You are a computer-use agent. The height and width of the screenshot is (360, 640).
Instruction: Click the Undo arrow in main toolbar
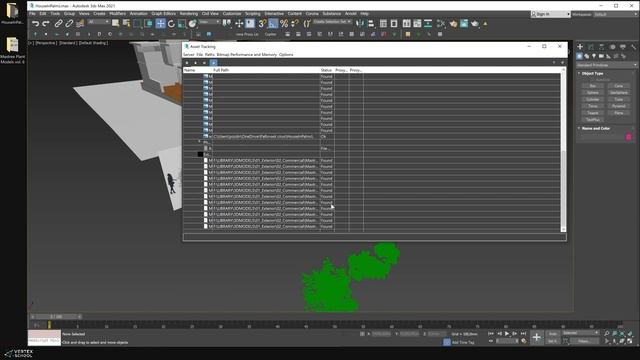click(x=36, y=24)
